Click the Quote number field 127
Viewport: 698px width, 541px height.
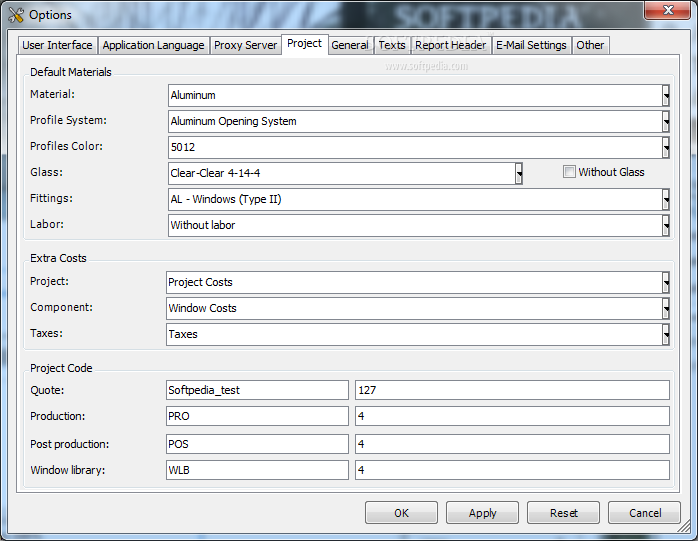512,390
